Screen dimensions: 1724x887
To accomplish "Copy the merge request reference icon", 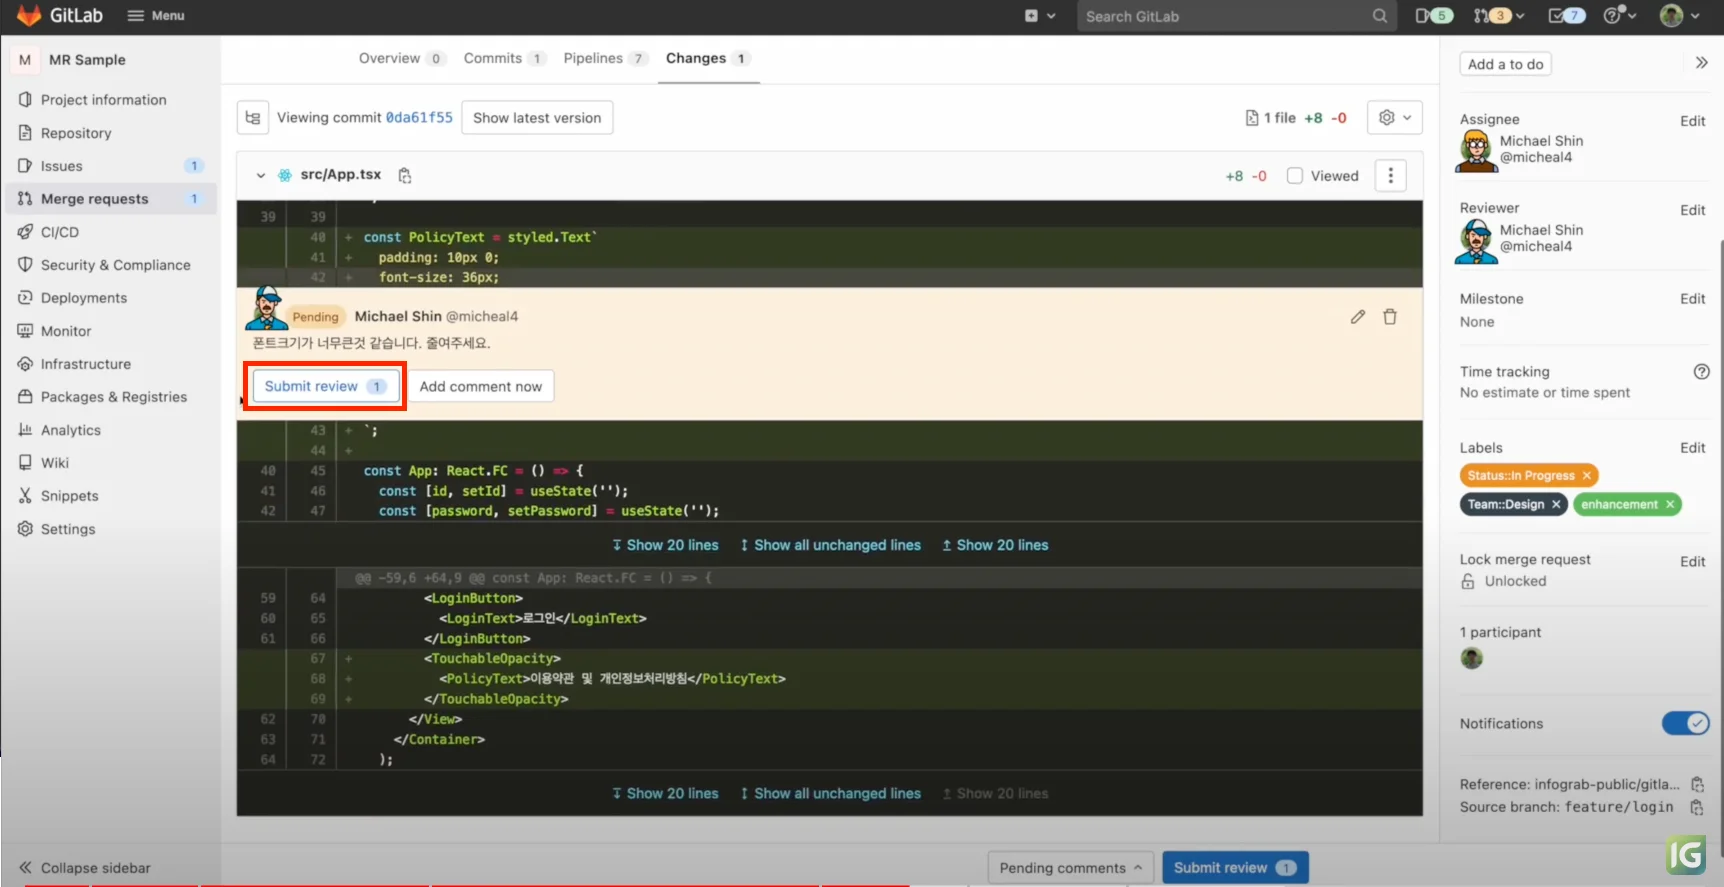I will (x=1697, y=784).
